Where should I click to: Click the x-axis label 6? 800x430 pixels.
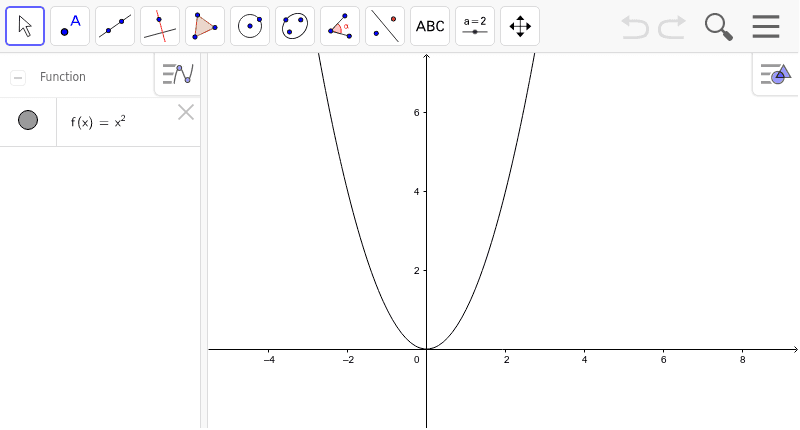[x=663, y=360]
